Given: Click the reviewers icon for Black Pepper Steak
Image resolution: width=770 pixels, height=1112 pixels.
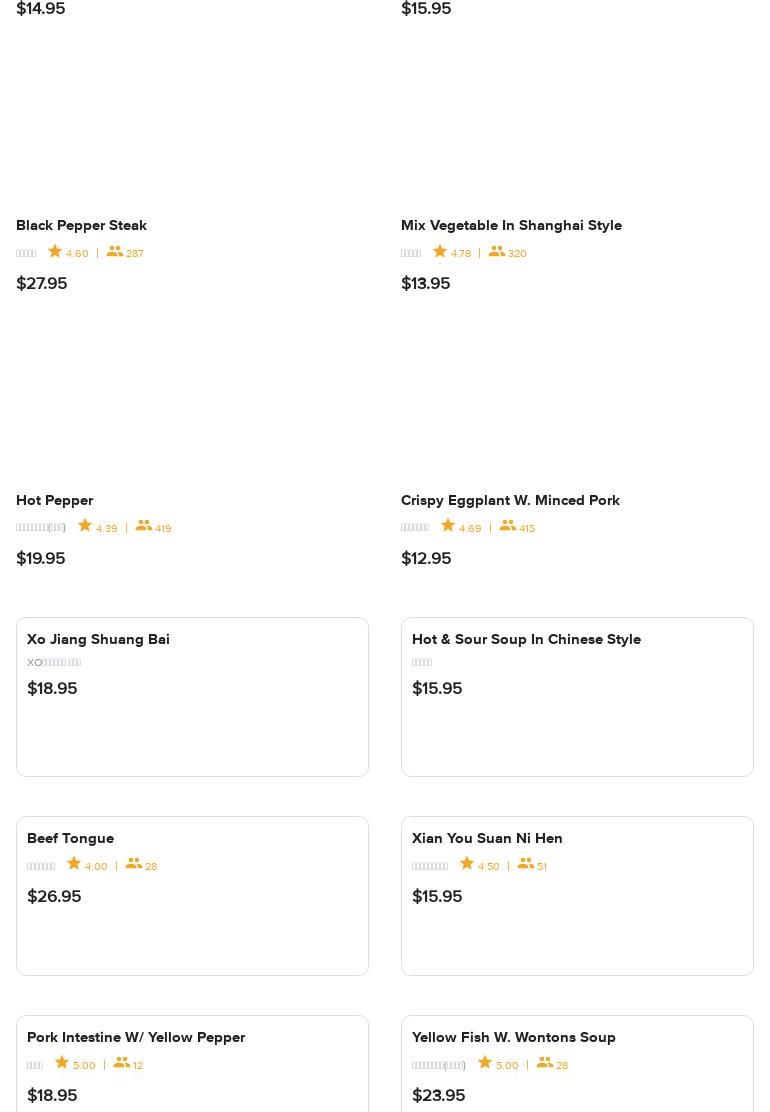Looking at the screenshot, I should click(x=115, y=252).
